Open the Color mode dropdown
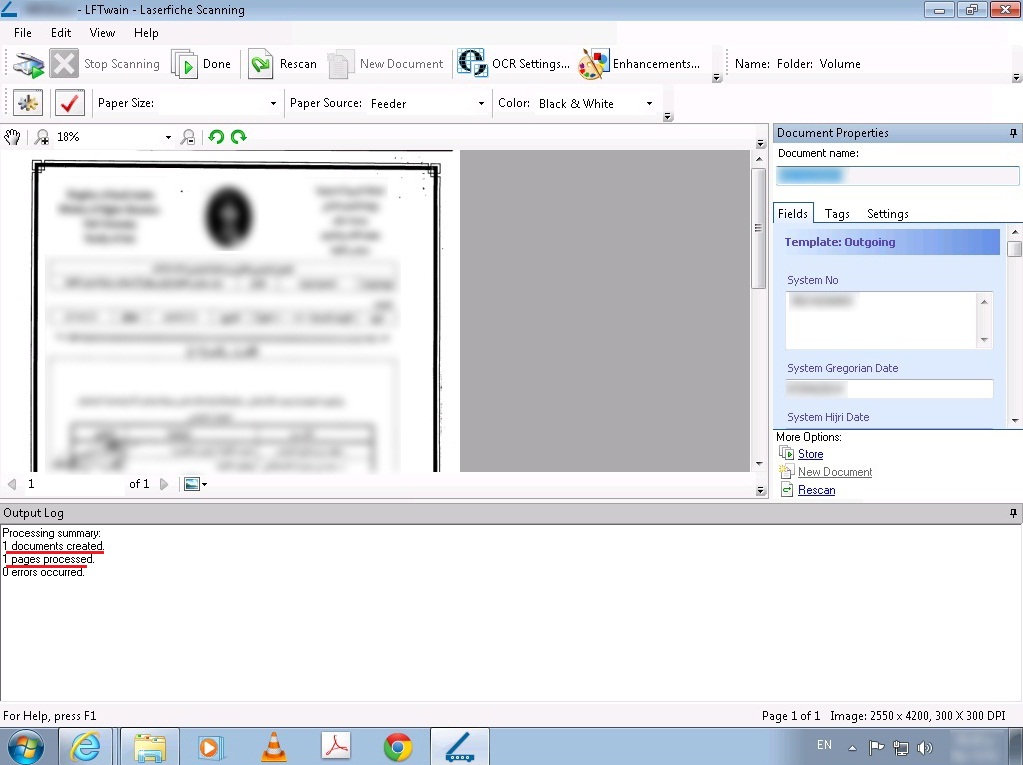Viewport: 1023px width, 765px height. 649,104
